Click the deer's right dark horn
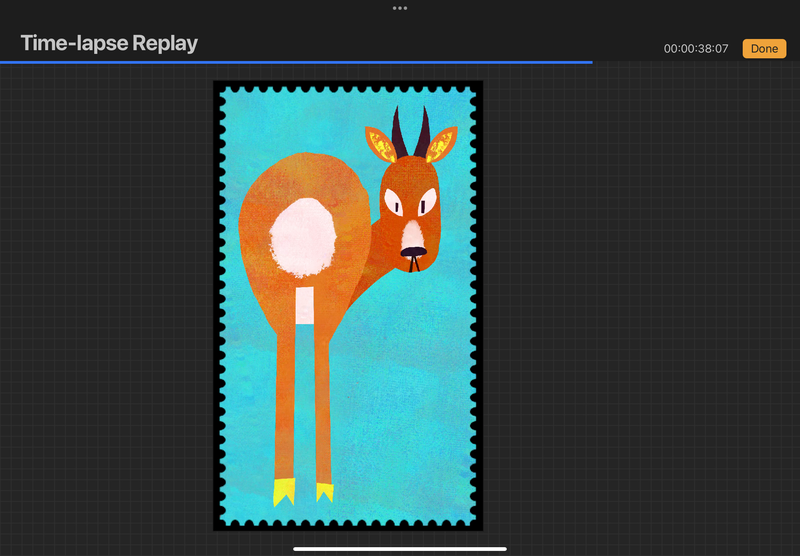 pyautogui.click(x=423, y=128)
